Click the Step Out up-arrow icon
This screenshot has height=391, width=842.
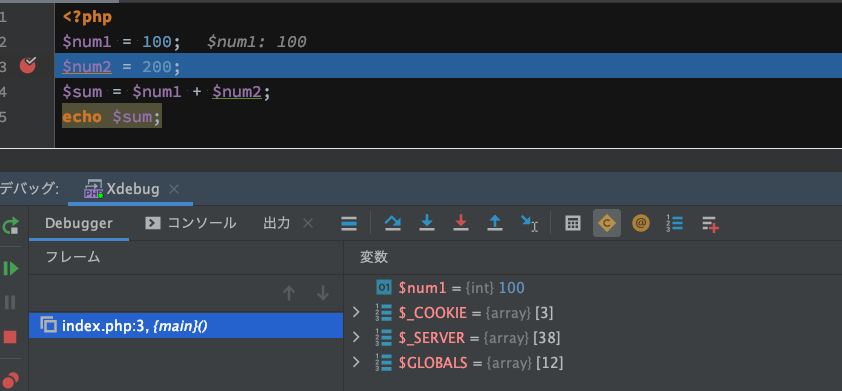[x=495, y=223]
